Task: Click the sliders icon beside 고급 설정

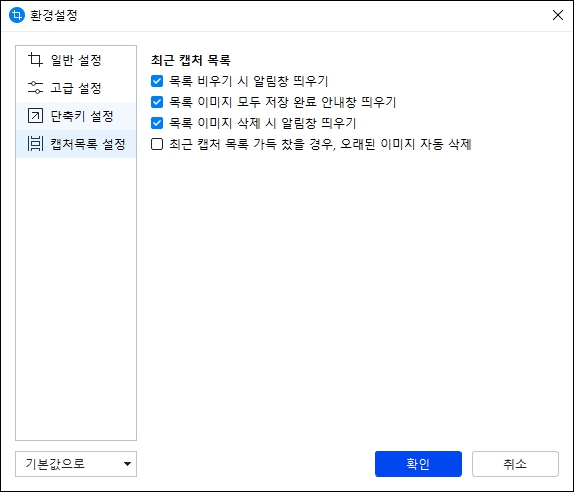Action: tap(35, 88)
